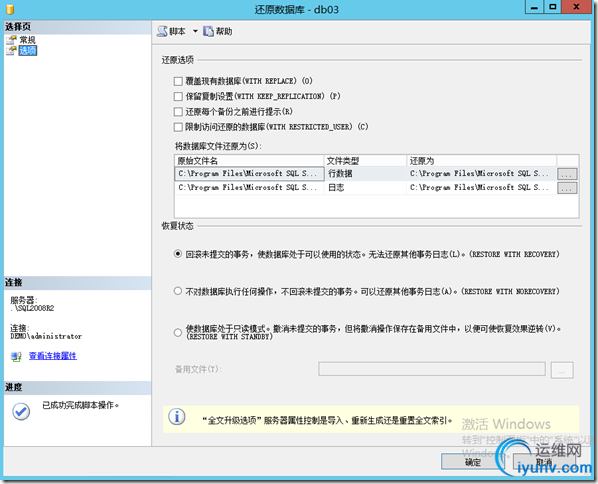Click browse button for row data file
The image size is (598, 484).
[567, 174]
